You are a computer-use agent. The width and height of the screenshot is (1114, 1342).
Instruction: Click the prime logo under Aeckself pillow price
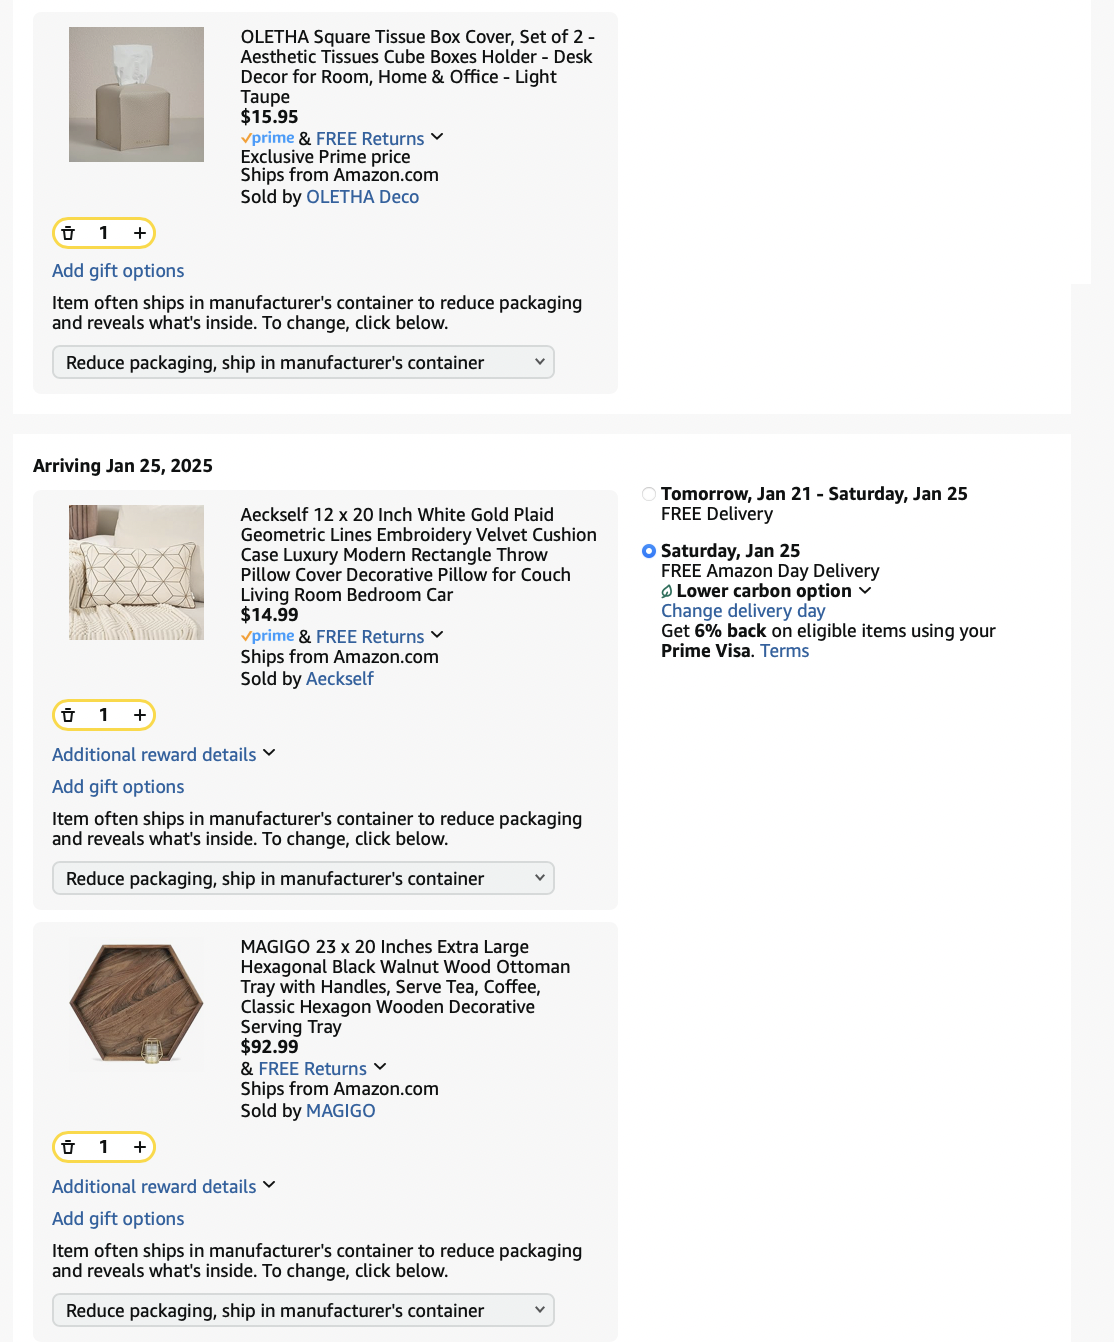click(x=268, y=636)
